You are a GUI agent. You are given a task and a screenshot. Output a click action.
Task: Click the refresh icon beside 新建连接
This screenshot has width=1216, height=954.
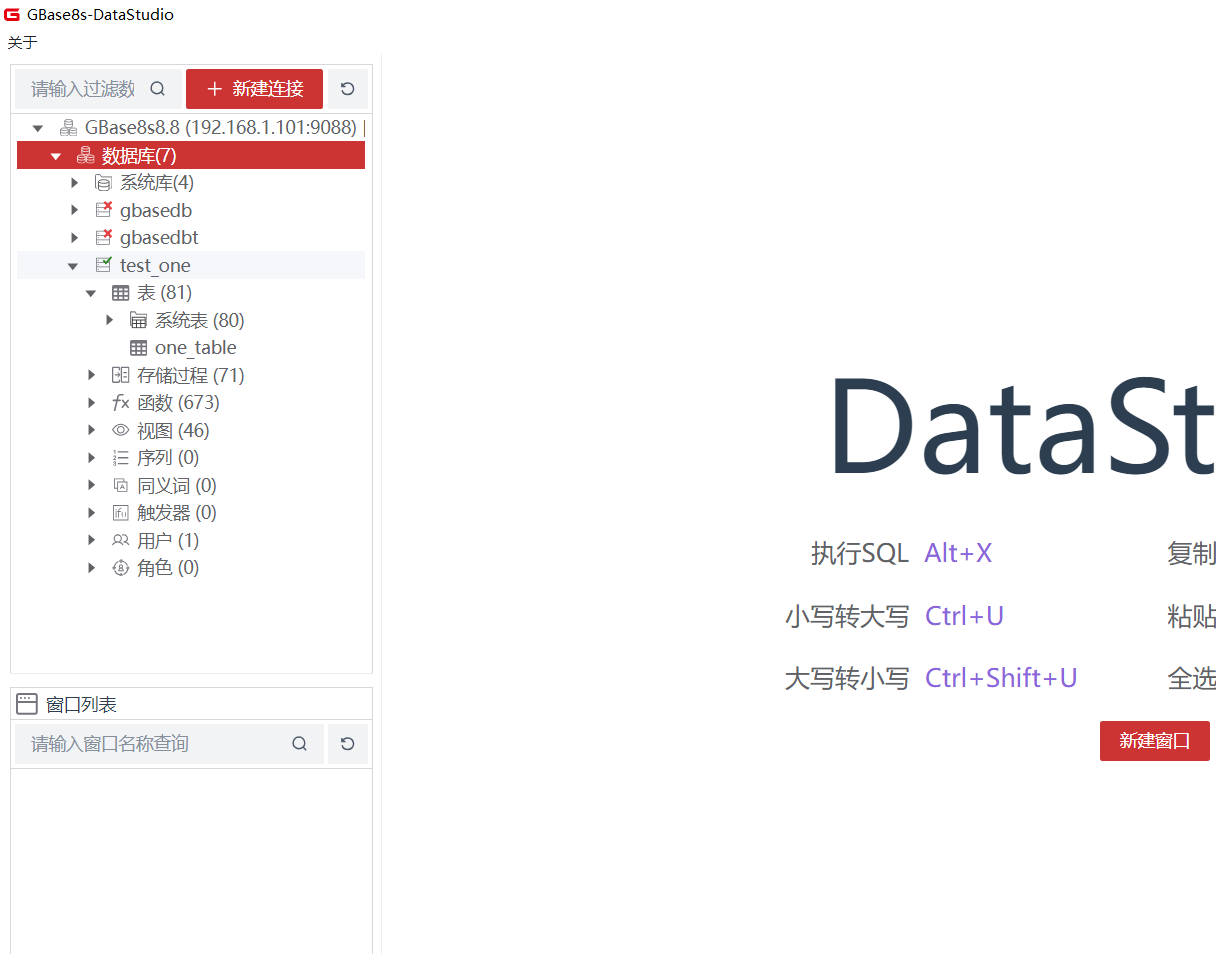click(347, 89)
